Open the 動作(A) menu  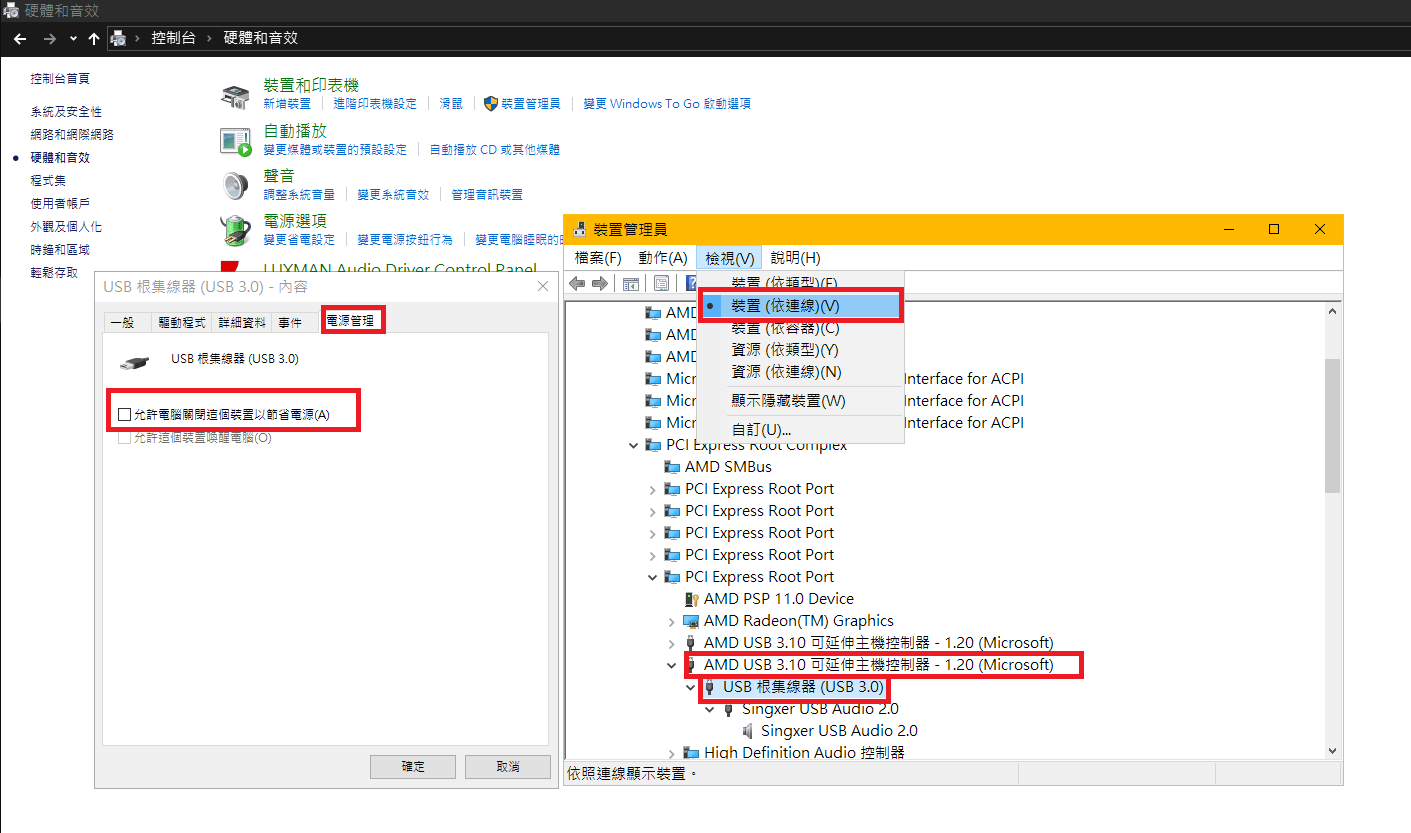(x=663, y=258)
